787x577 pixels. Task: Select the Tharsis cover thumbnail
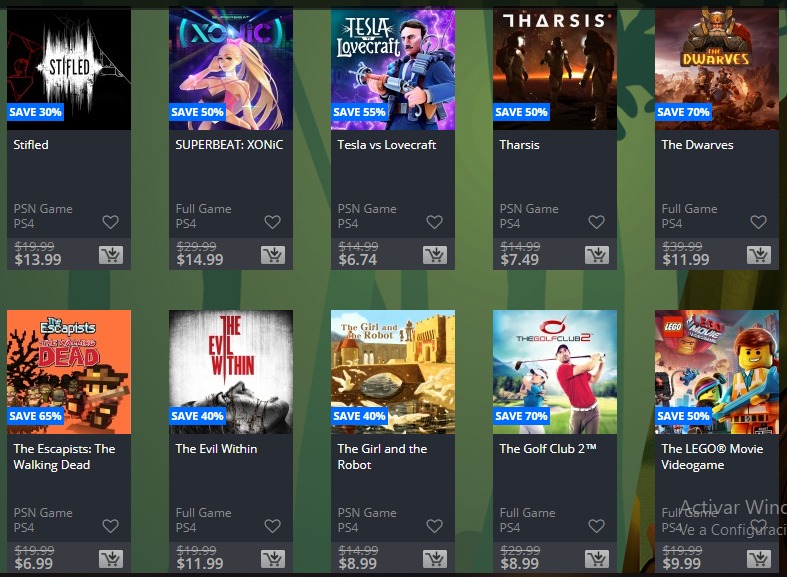tap(555, 68)
